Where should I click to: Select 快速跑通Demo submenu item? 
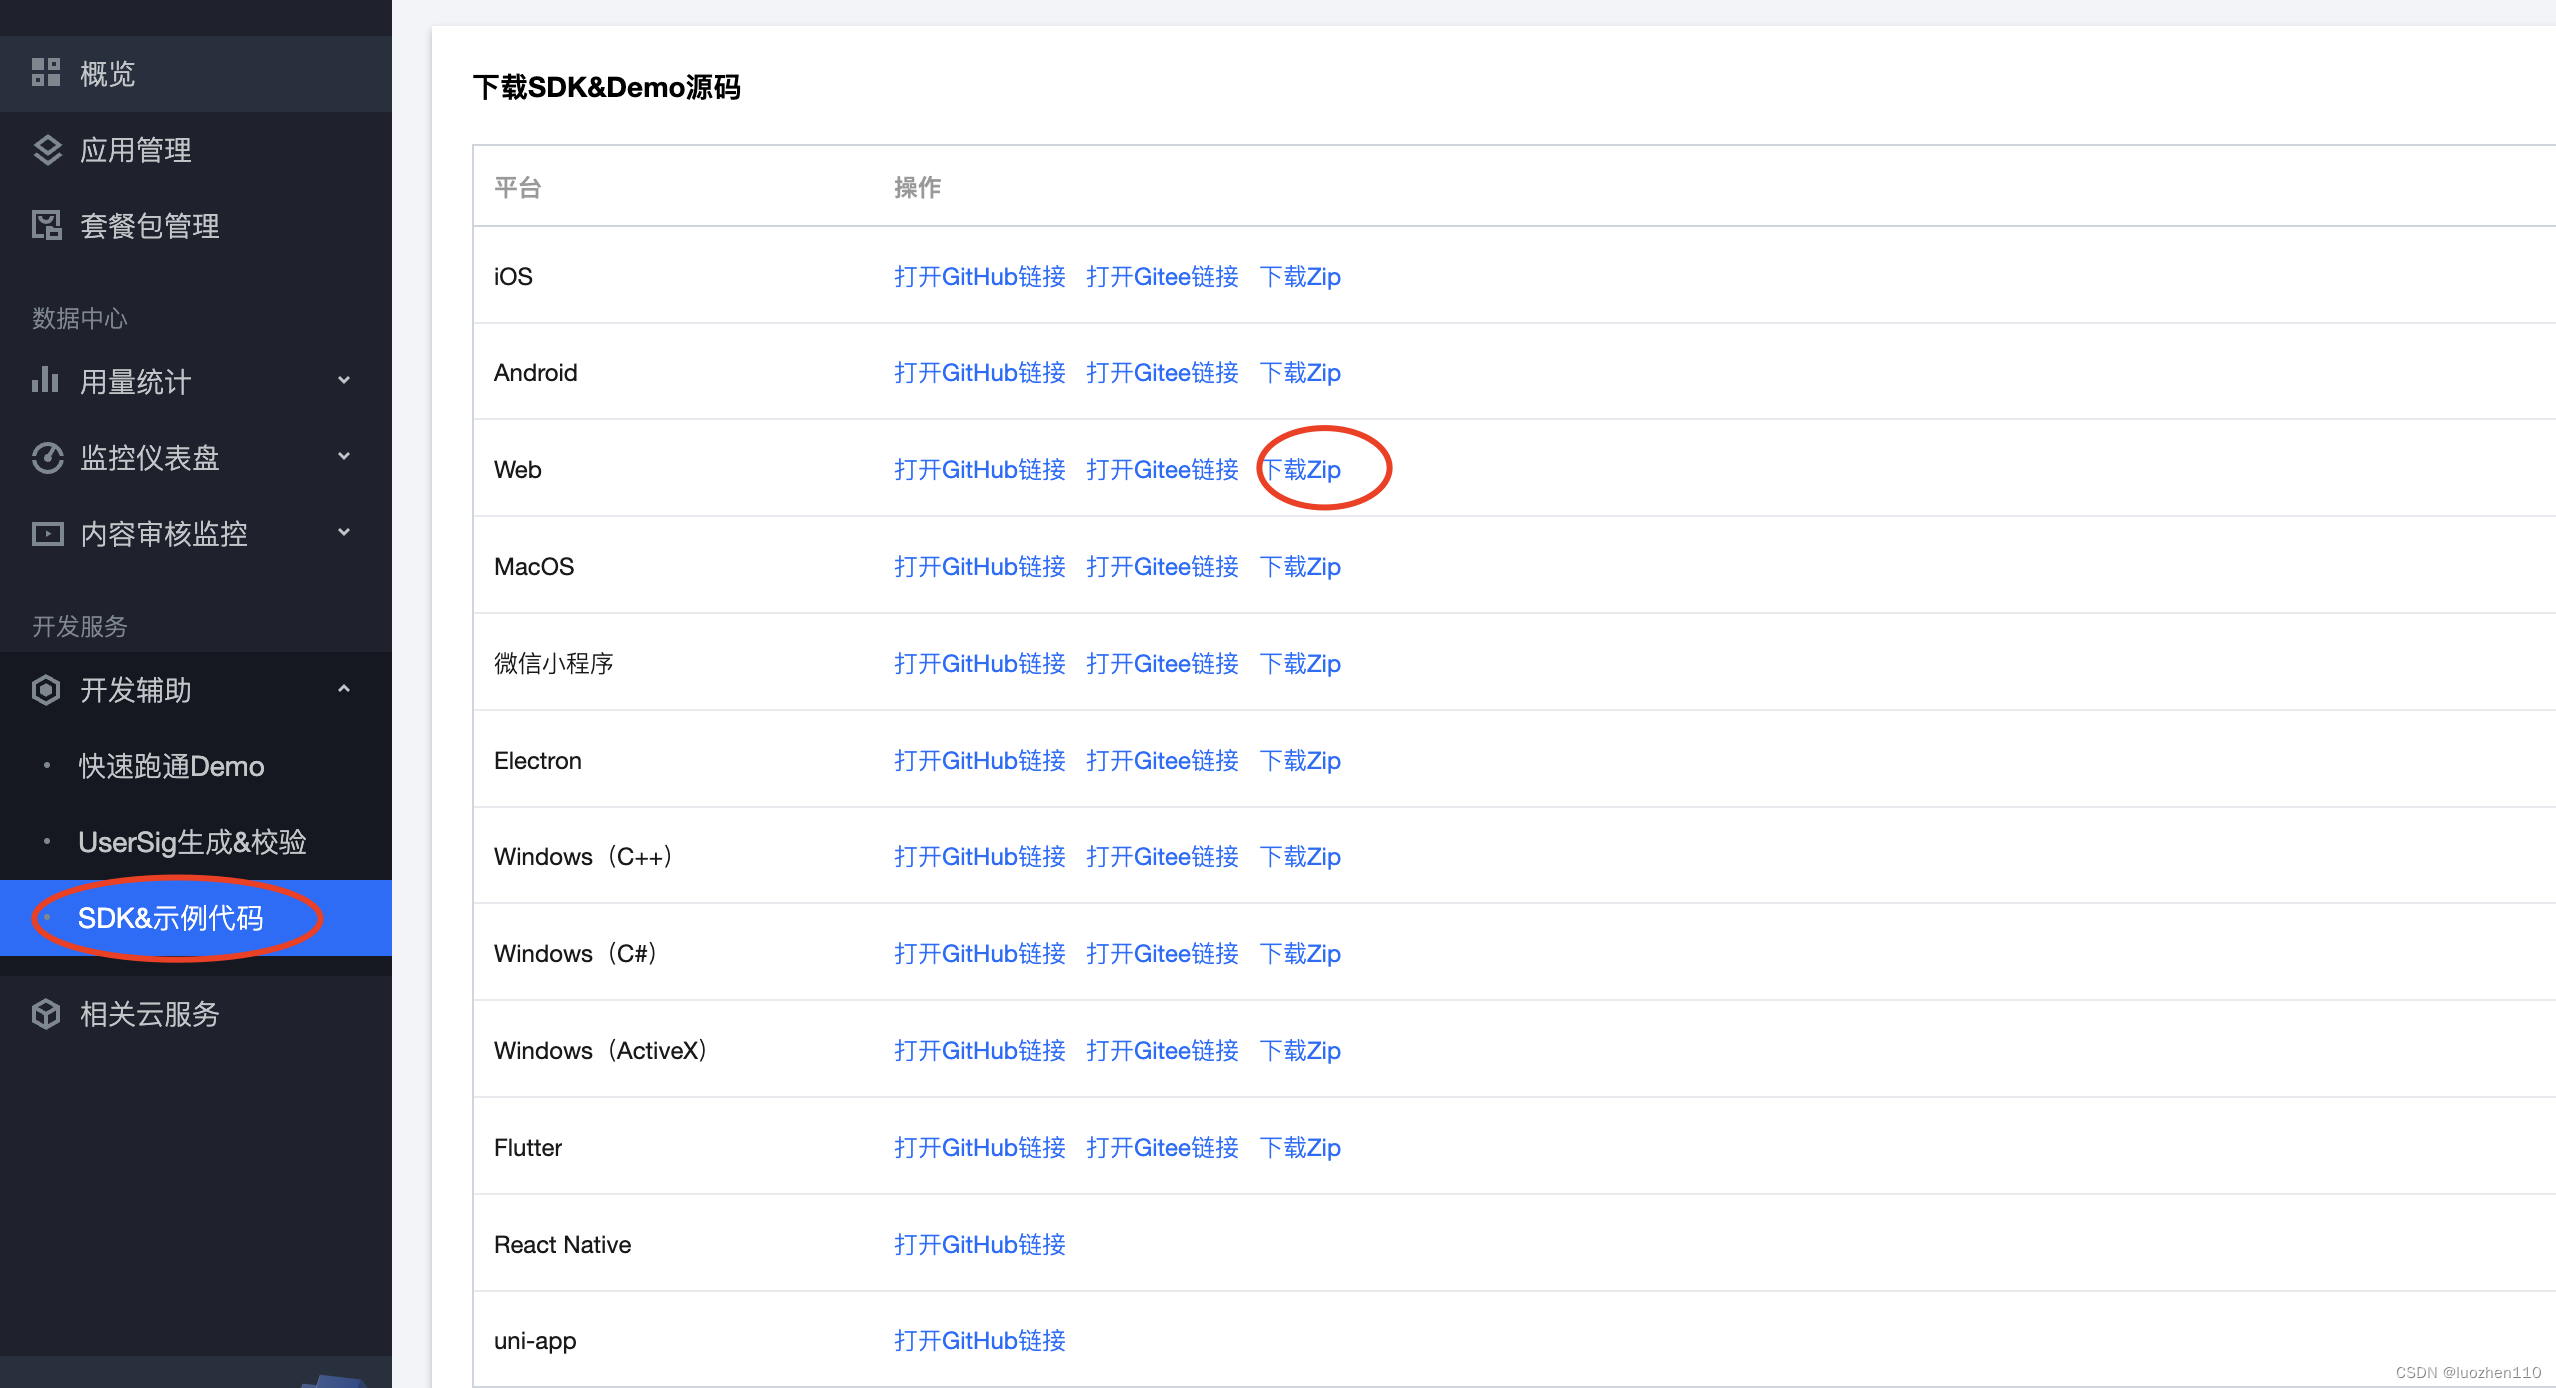pos(196,766)
